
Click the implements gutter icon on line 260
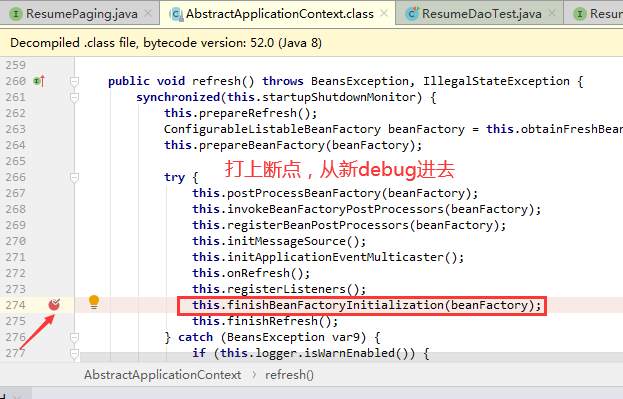point(39,81)
